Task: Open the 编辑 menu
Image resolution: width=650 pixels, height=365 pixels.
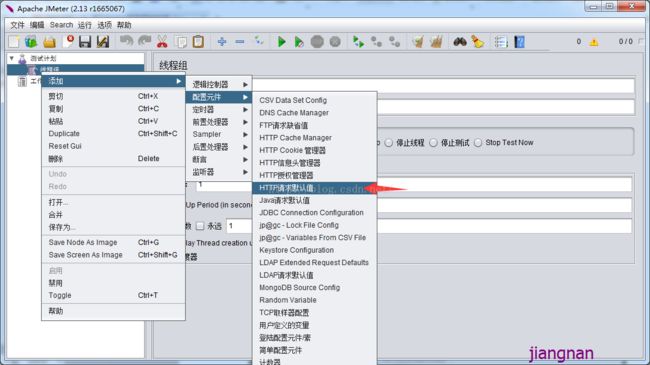Action: 37,25
